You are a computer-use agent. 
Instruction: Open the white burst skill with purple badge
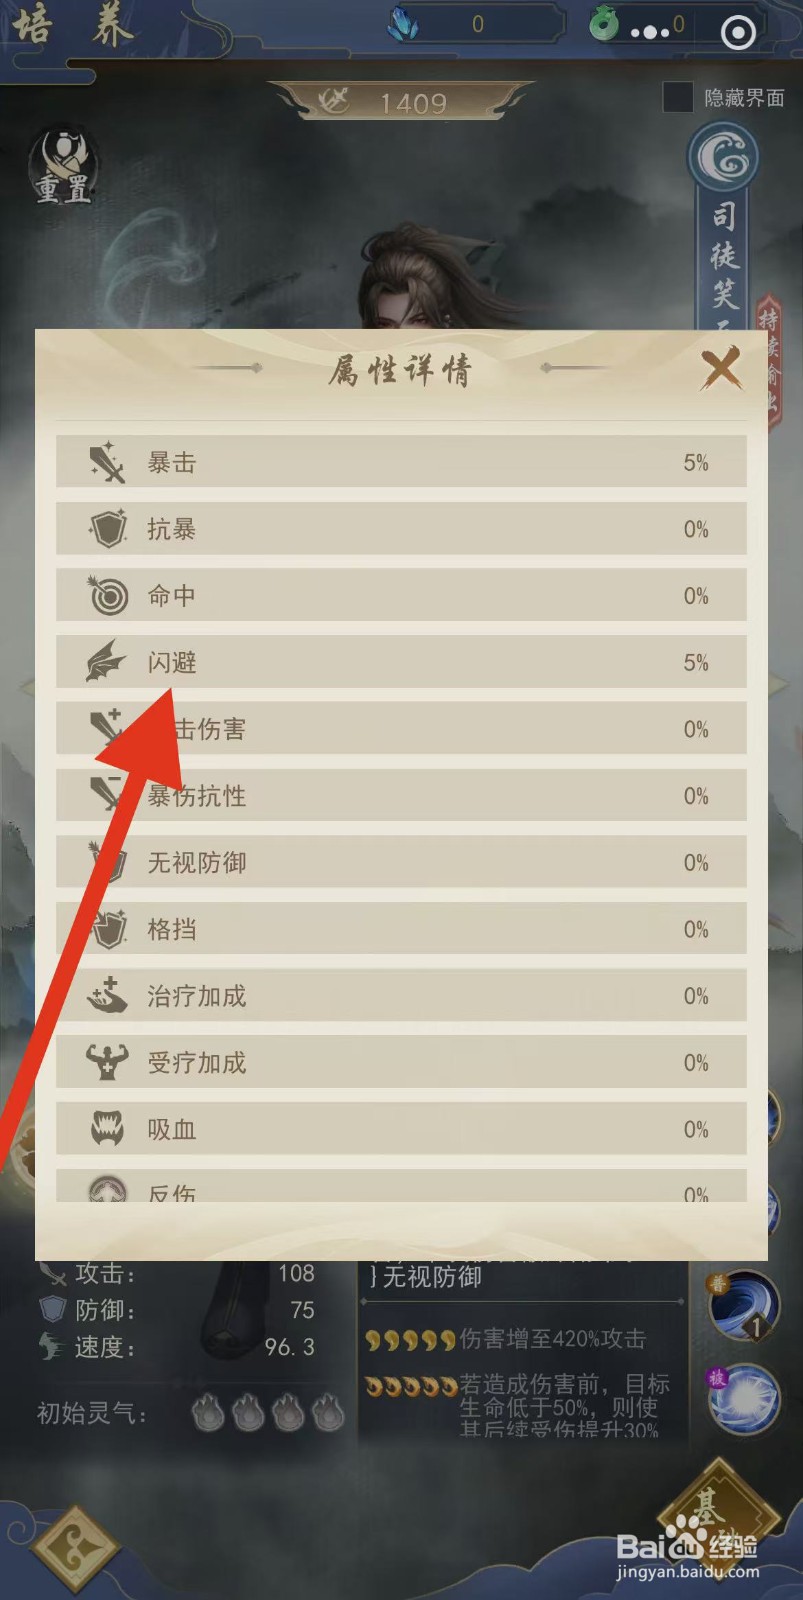[x=743, y=1398]
